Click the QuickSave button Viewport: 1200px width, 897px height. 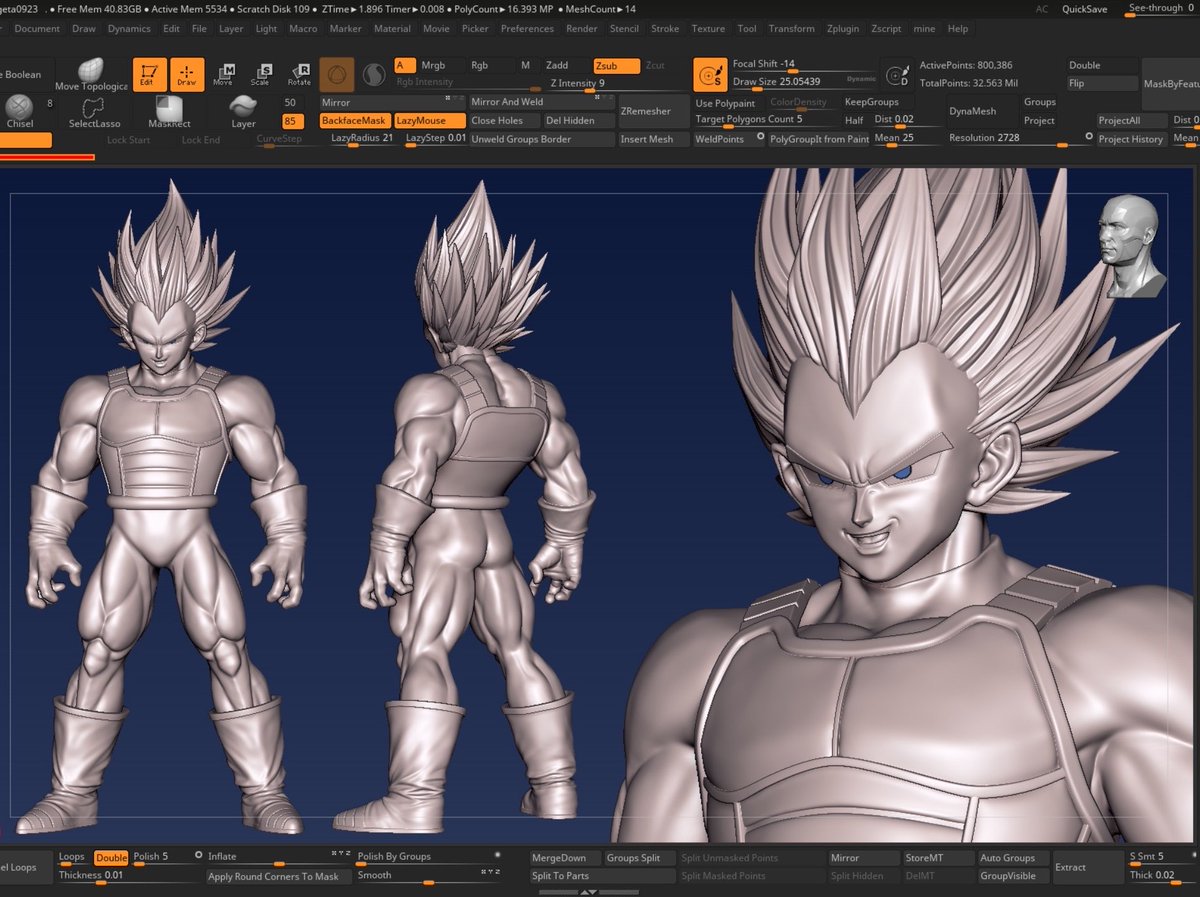[x=1084, y=8]
